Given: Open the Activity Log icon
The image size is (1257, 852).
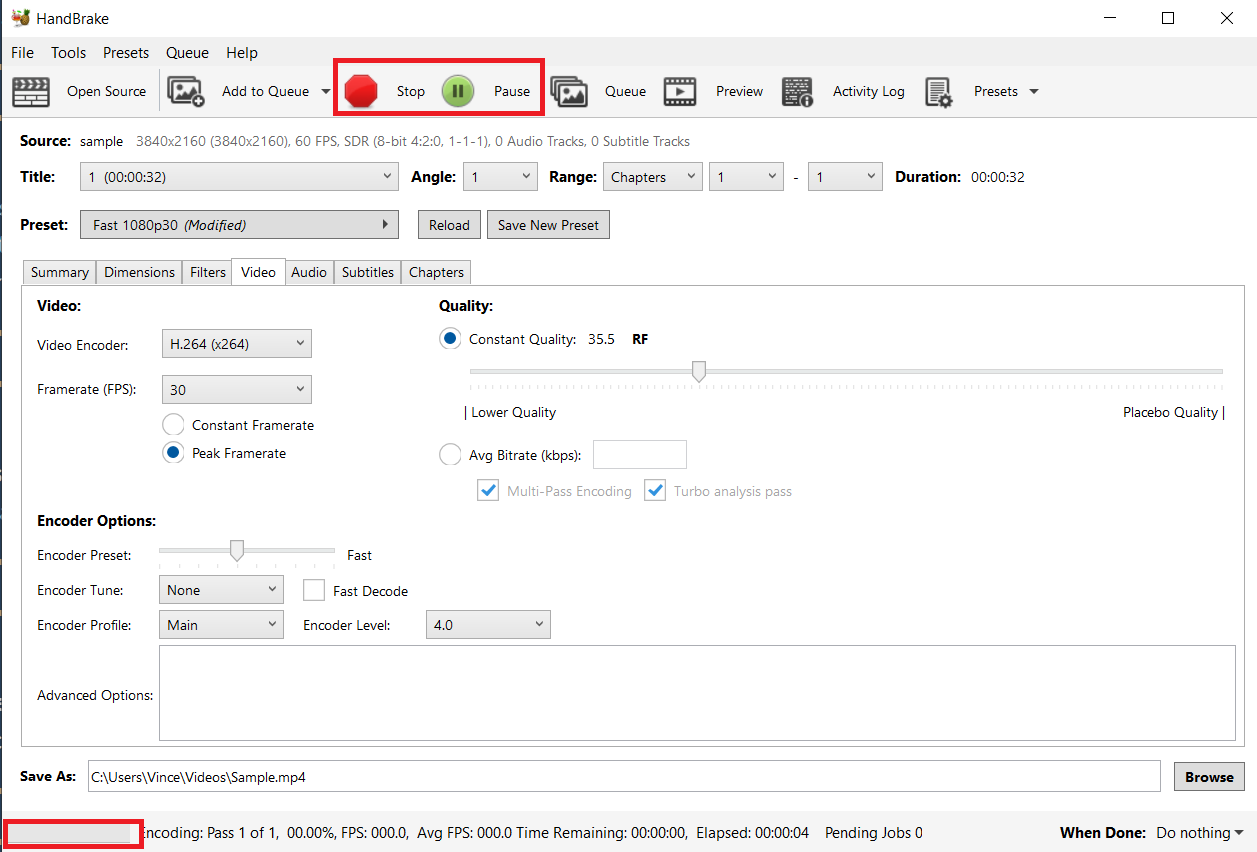Looking at the screenshot, I should [x=797, y=91].
